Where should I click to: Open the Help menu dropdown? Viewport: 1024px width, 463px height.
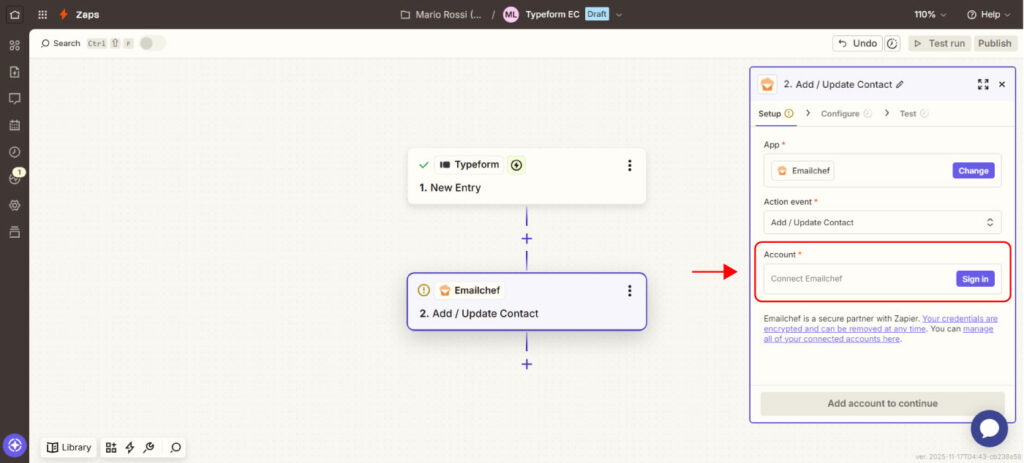[988, 14]
